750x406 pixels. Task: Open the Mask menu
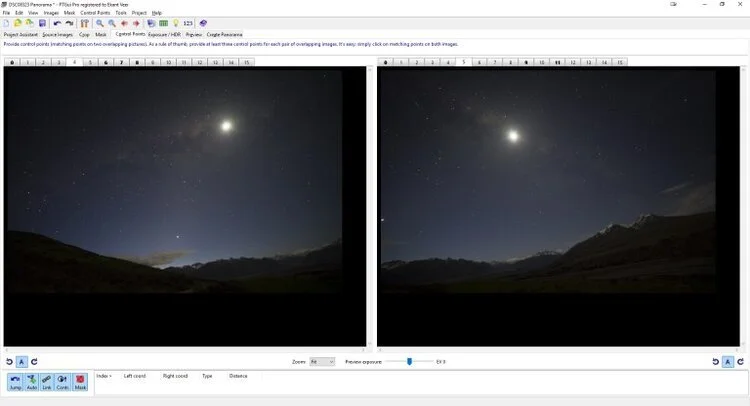[69, 13]
